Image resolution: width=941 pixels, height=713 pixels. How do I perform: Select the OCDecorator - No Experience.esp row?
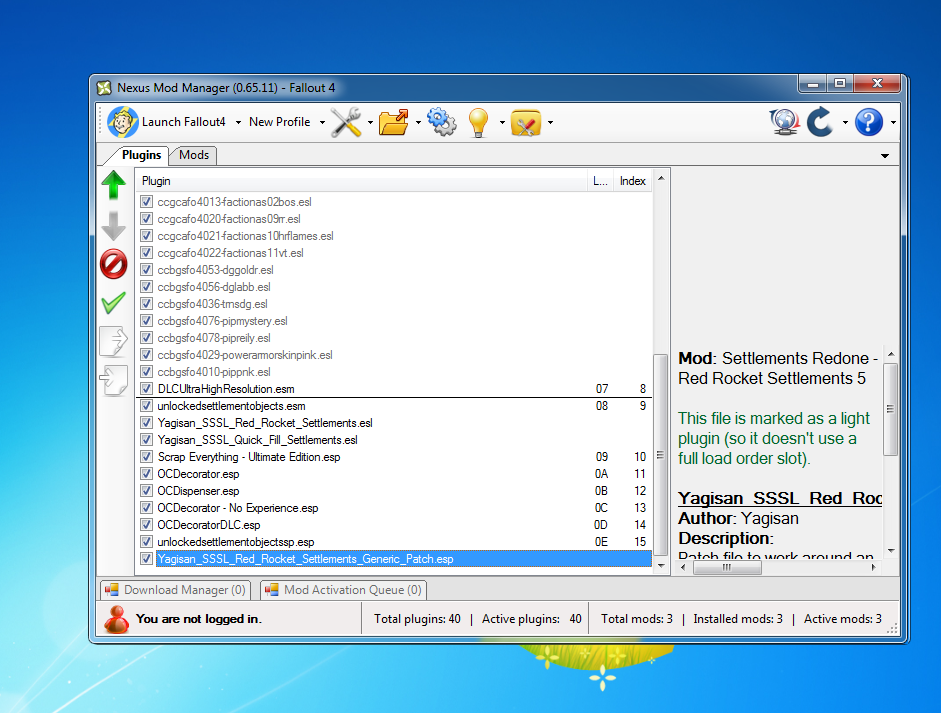pos(394,508)
